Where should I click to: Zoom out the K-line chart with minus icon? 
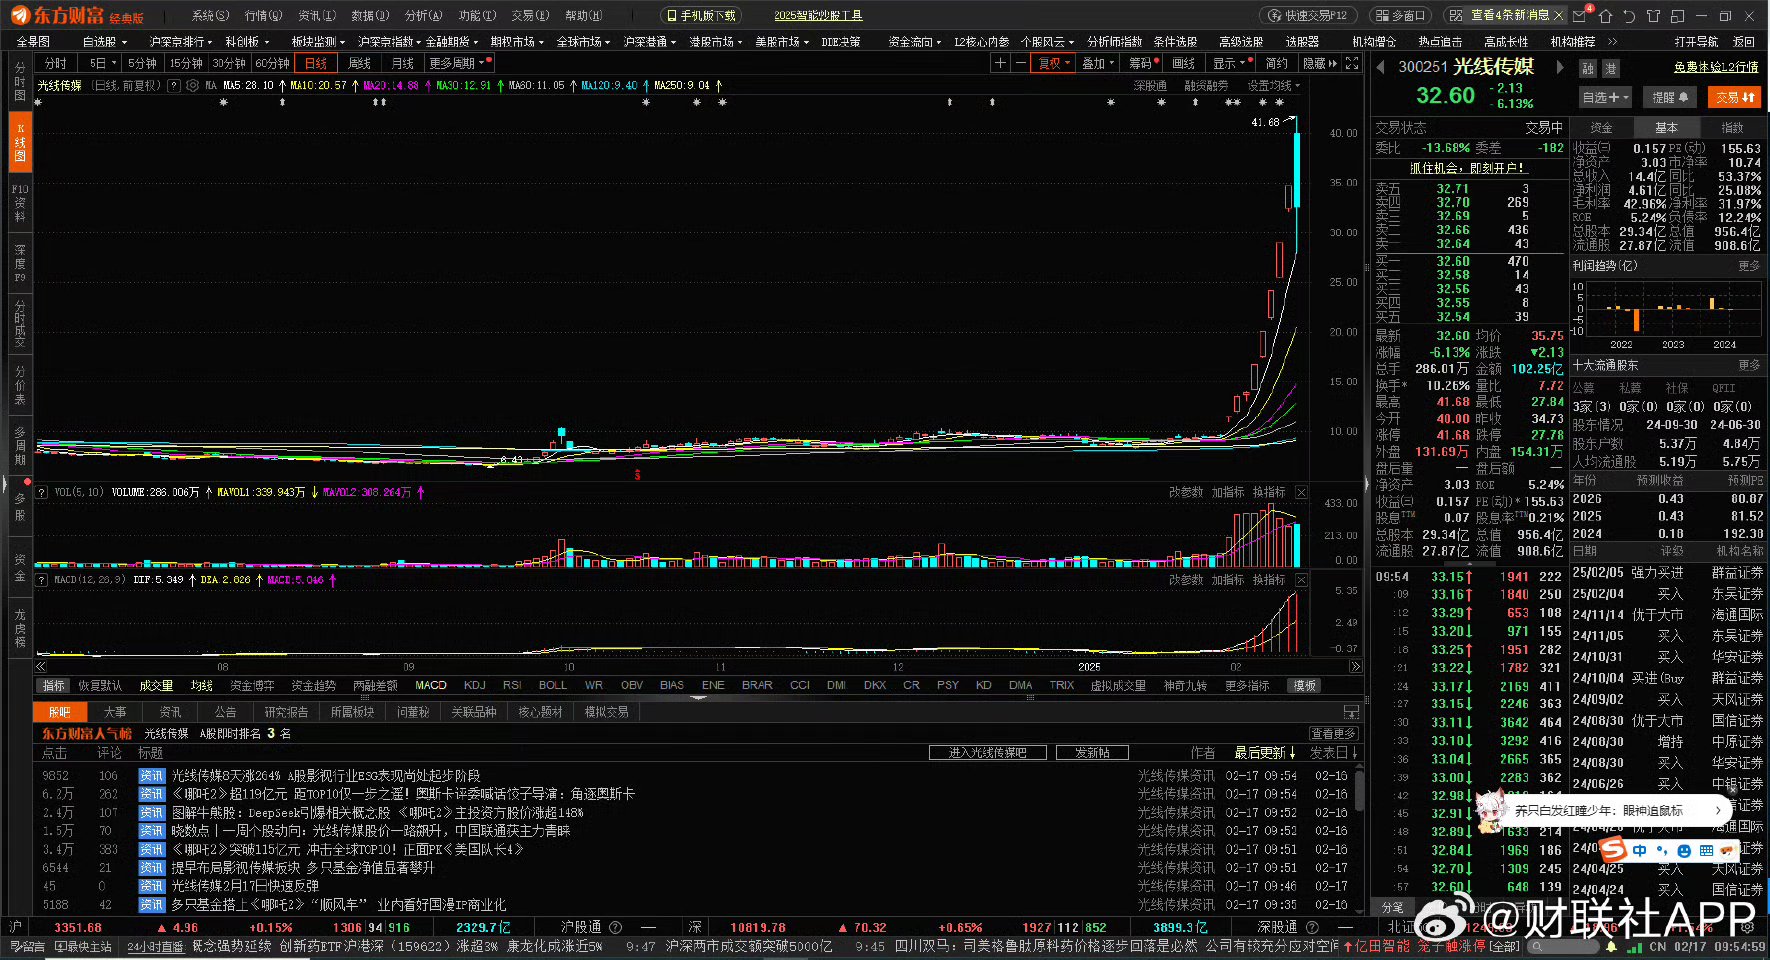pos(1020,63)
